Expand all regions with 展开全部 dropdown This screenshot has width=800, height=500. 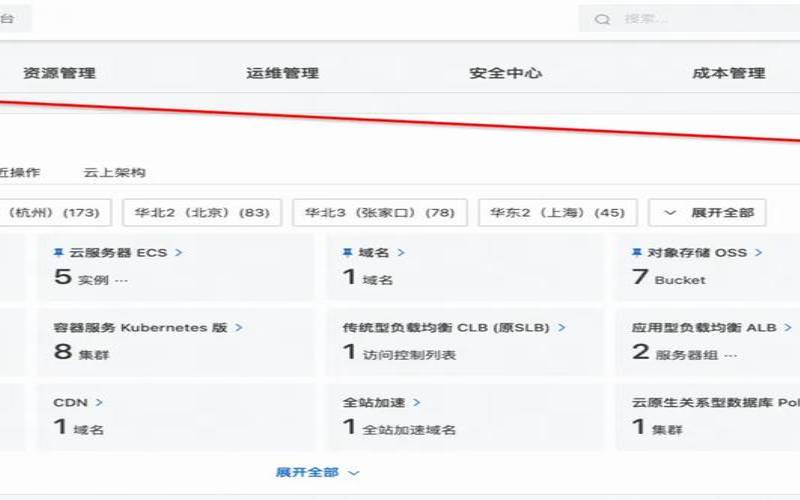[x=707, y=212]
